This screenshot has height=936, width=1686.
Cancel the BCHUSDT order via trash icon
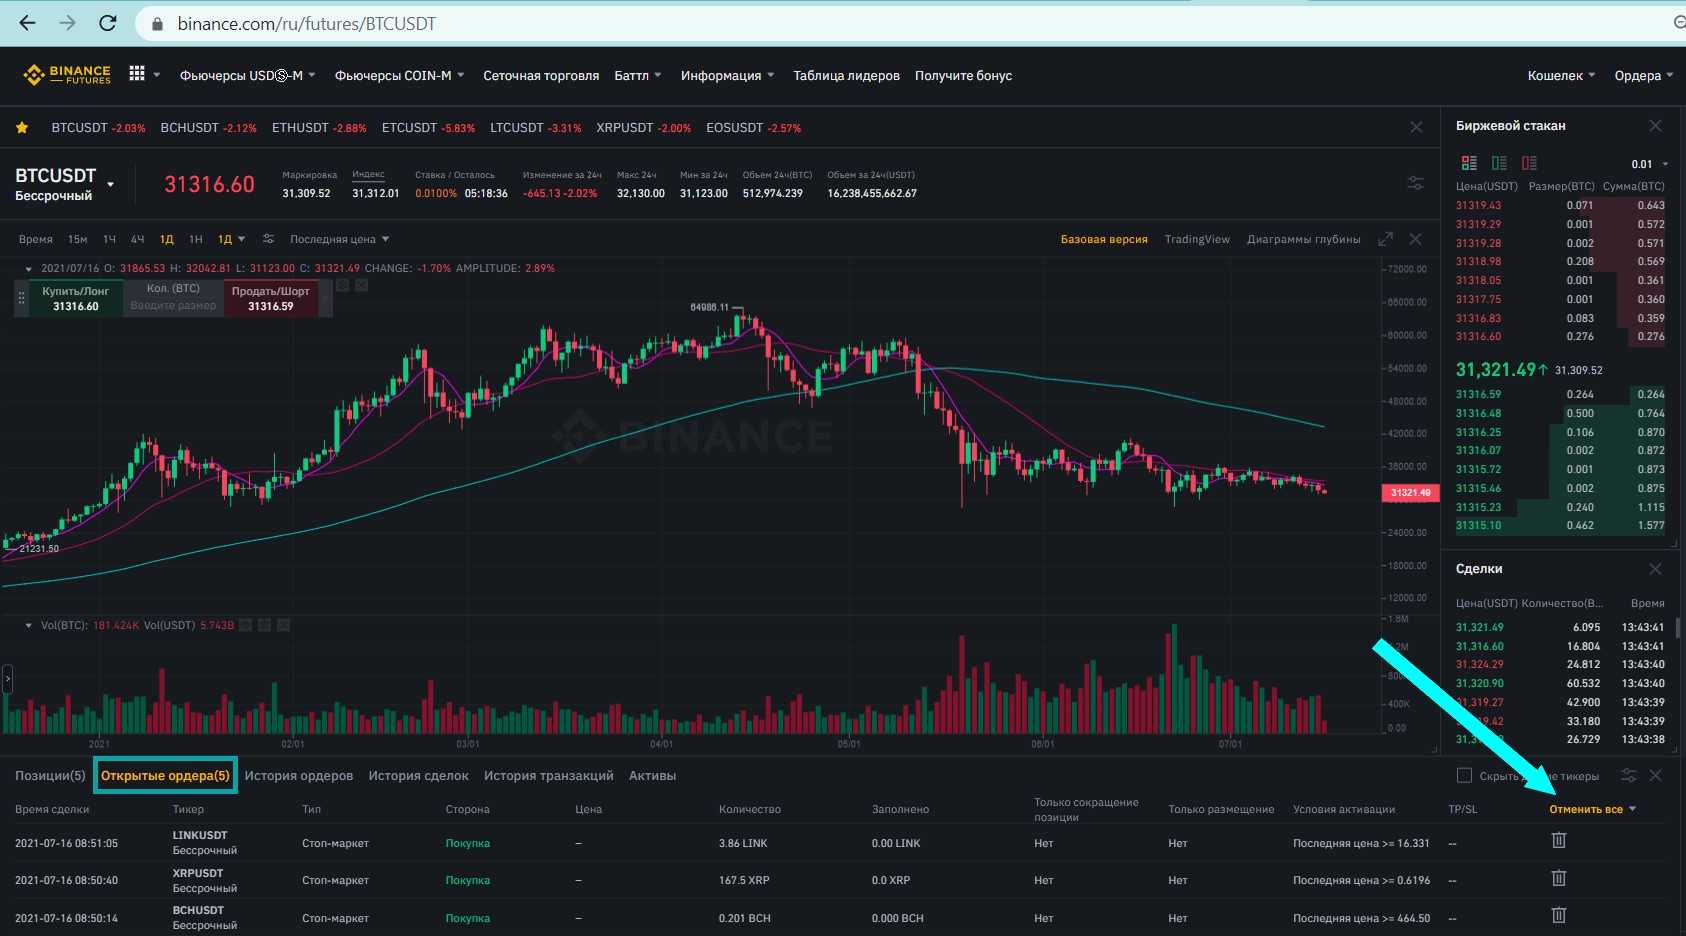[x=1558, y=916]
